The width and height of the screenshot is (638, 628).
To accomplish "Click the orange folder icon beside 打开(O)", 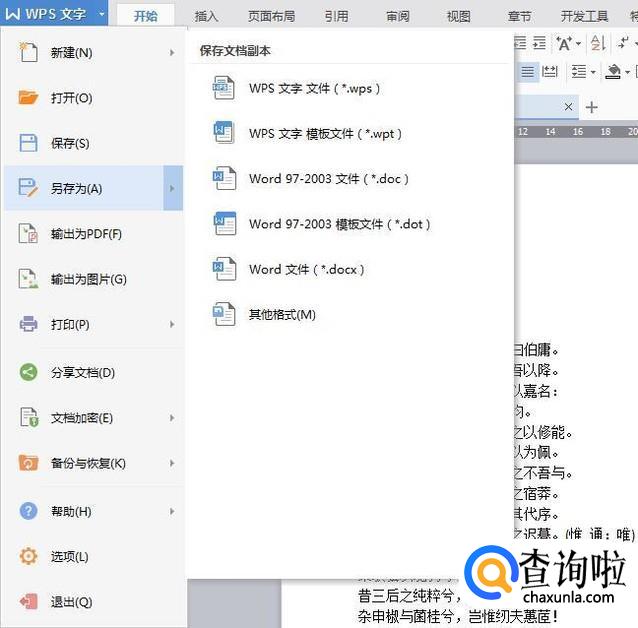I will (28, 98).
